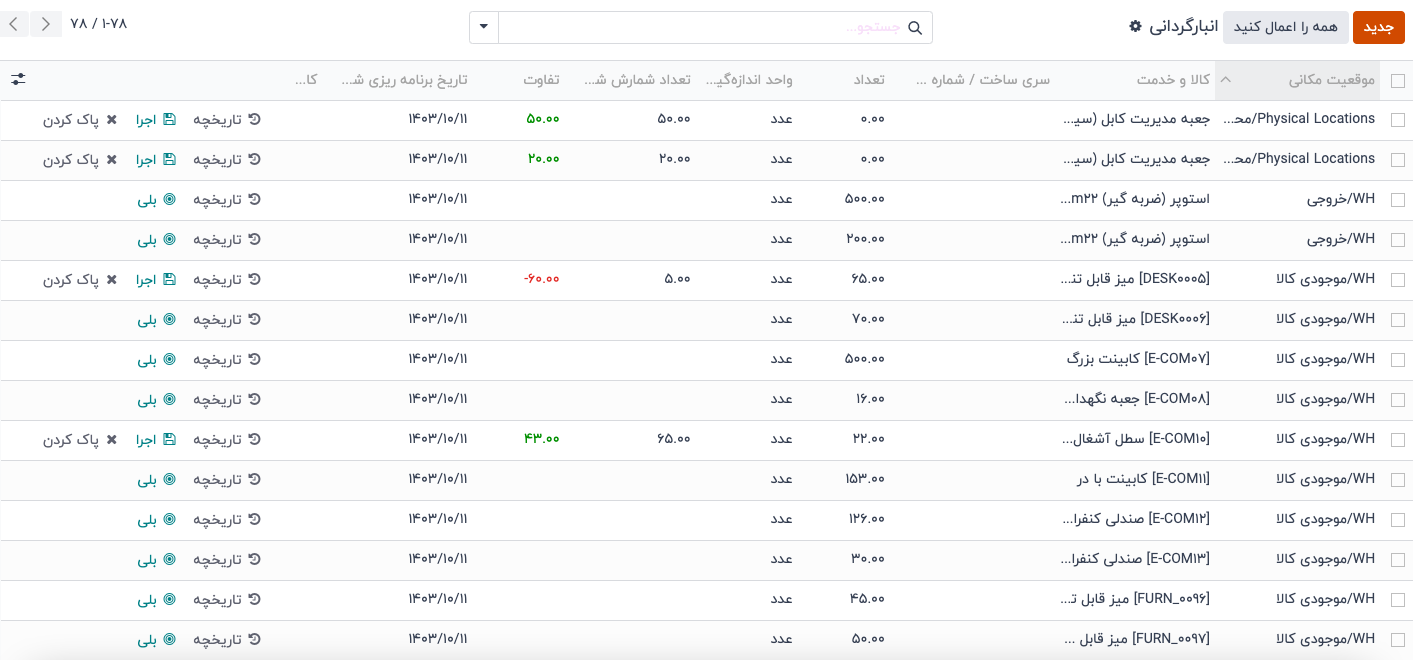Go to next page arrow
1413x660 pixels.
point(46,24)
